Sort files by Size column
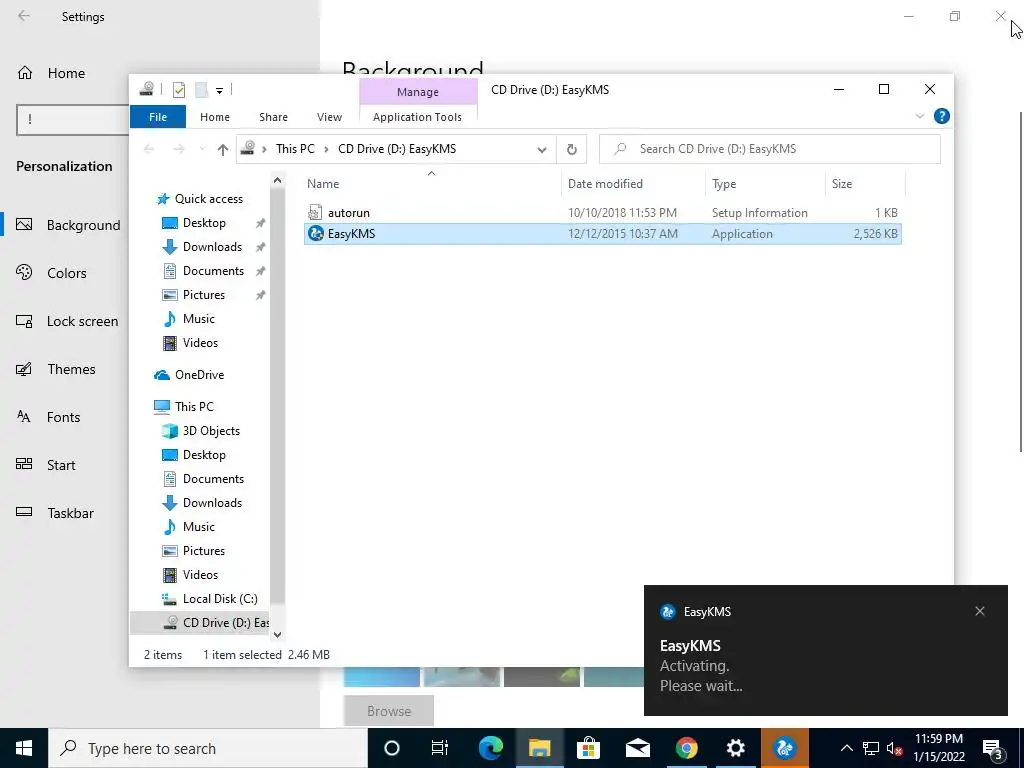This screenshot has height=768, width=1024. coord(865,184)
